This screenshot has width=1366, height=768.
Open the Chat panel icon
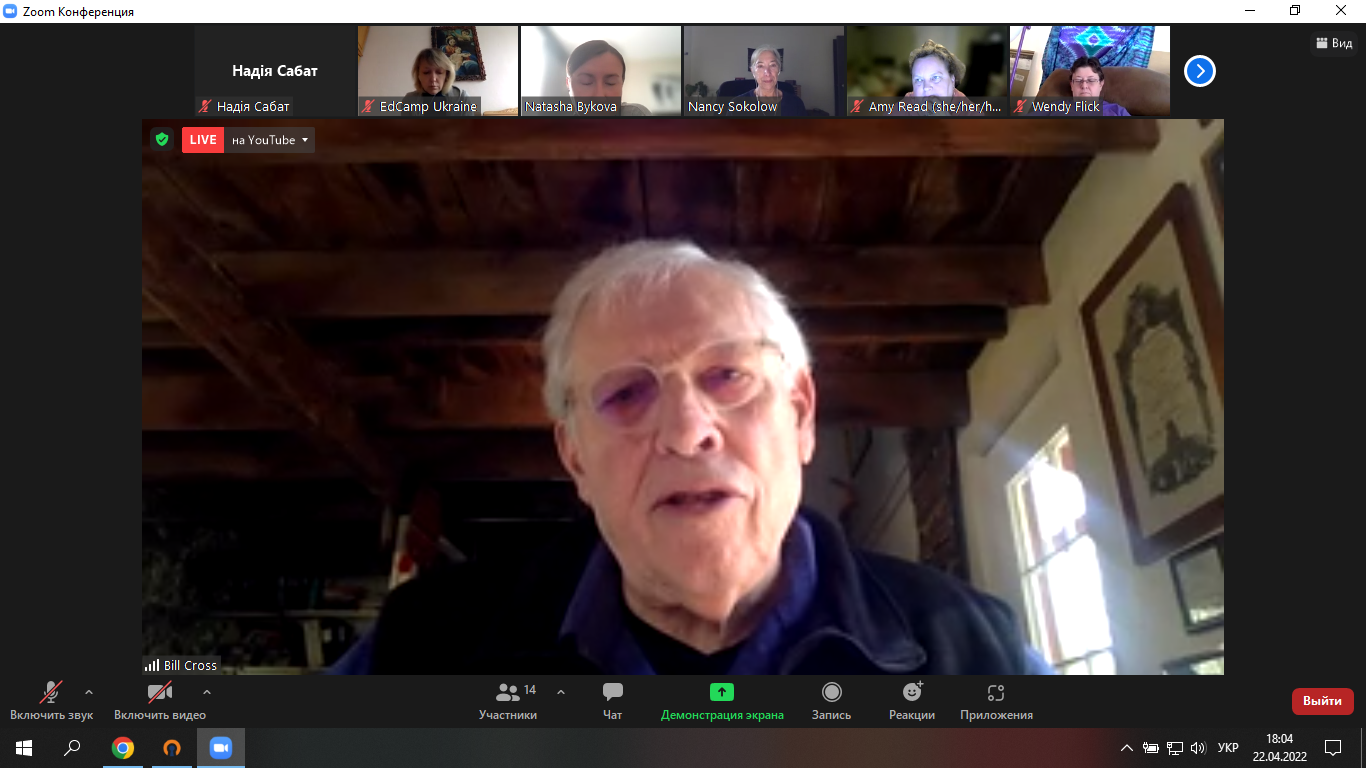[613, 692]
